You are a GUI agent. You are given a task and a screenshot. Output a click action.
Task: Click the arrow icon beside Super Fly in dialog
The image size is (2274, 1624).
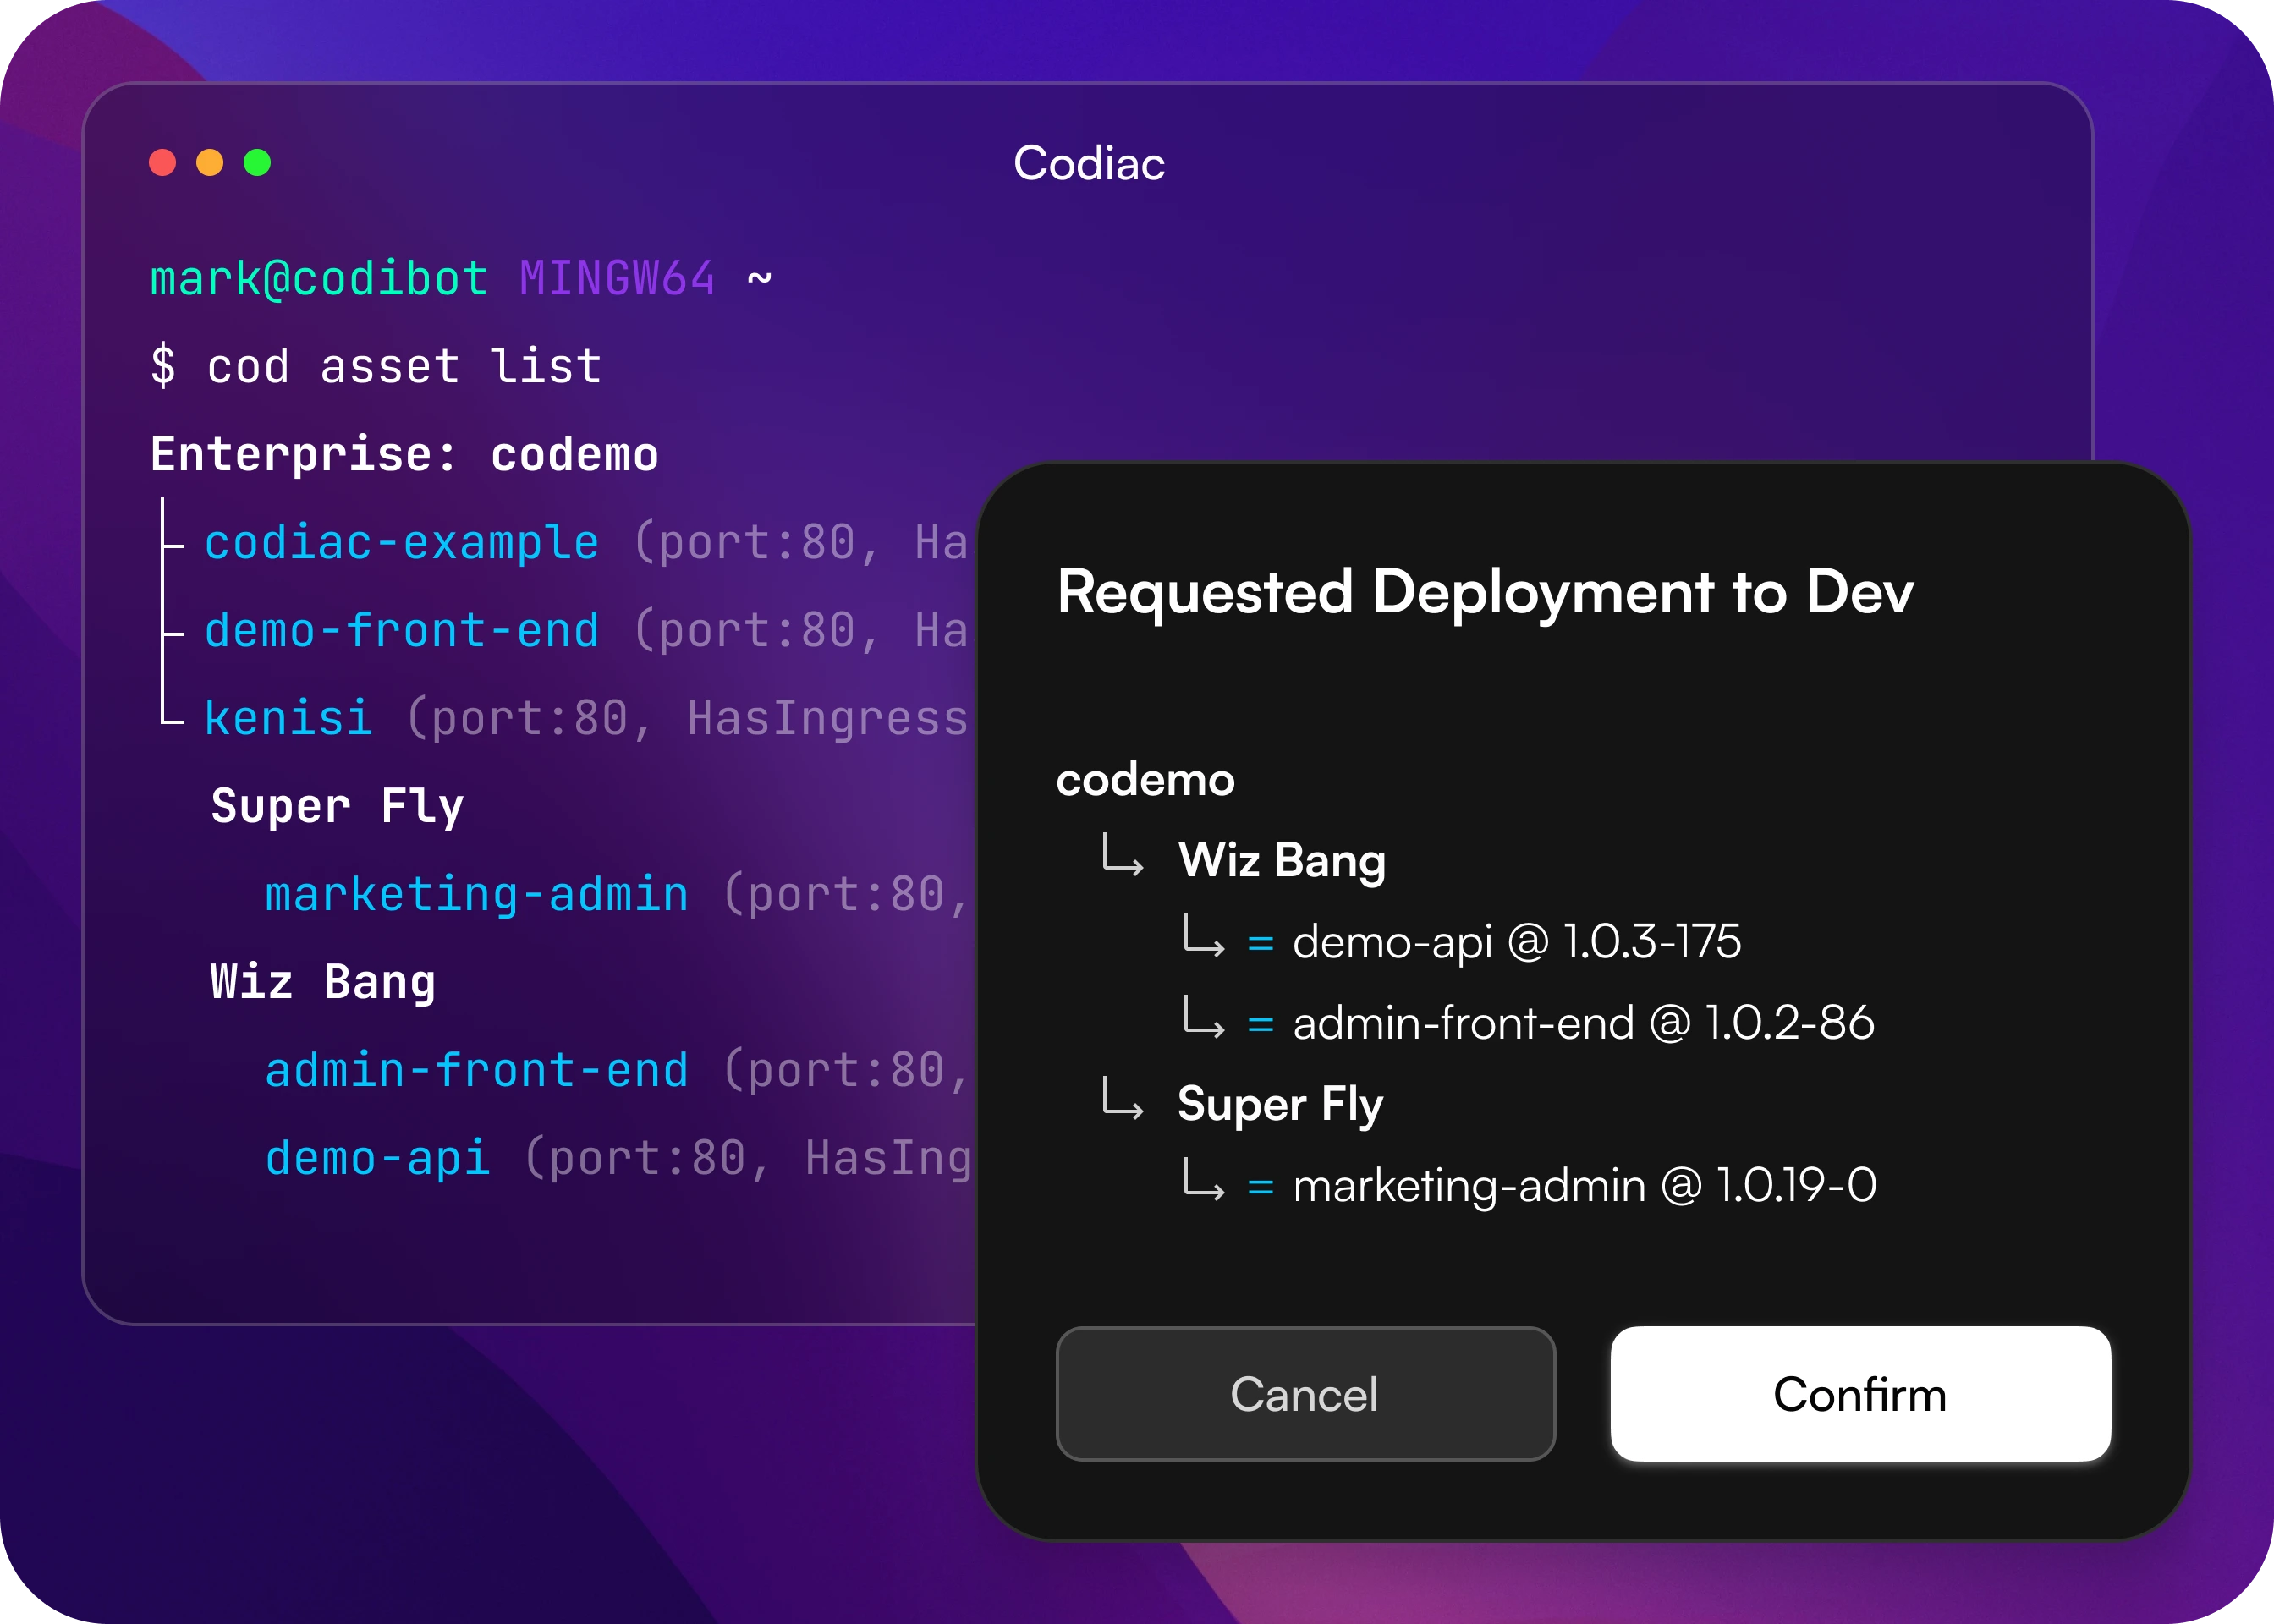click(x=1122, y=1098)
